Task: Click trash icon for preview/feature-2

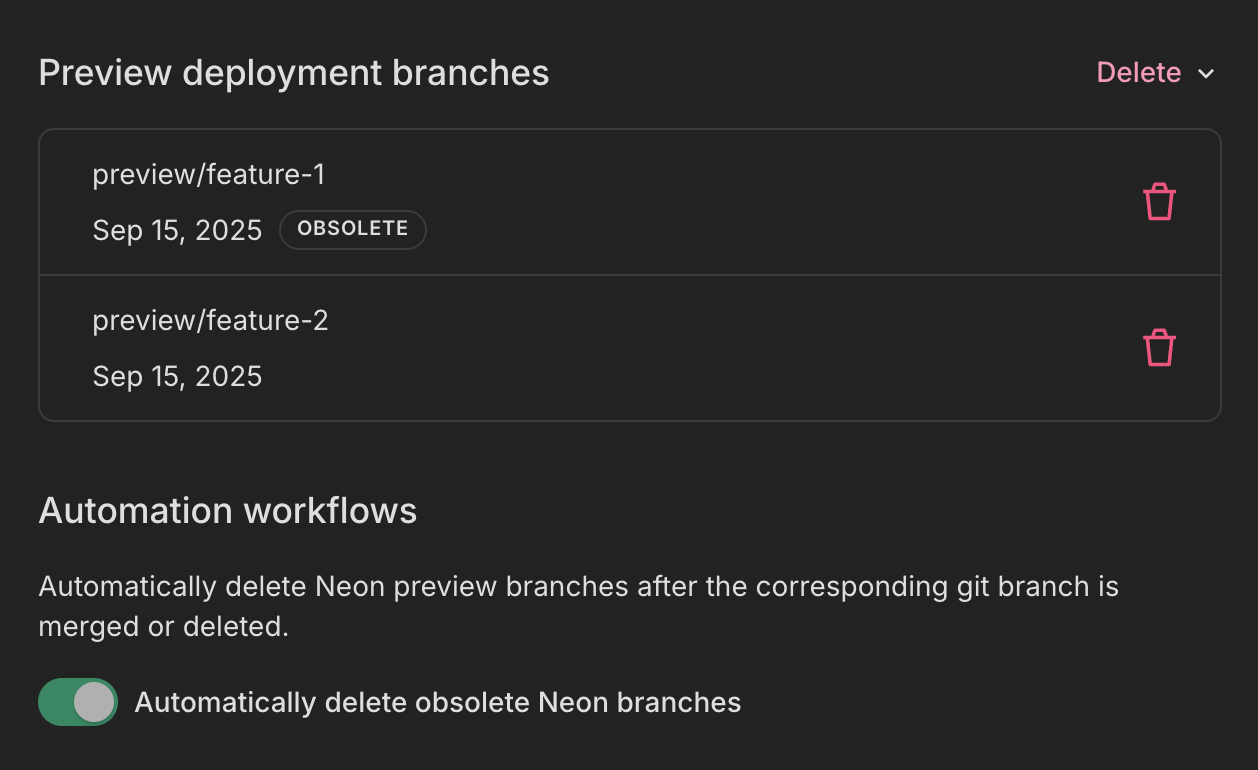Action: [x=1159, y=348]
